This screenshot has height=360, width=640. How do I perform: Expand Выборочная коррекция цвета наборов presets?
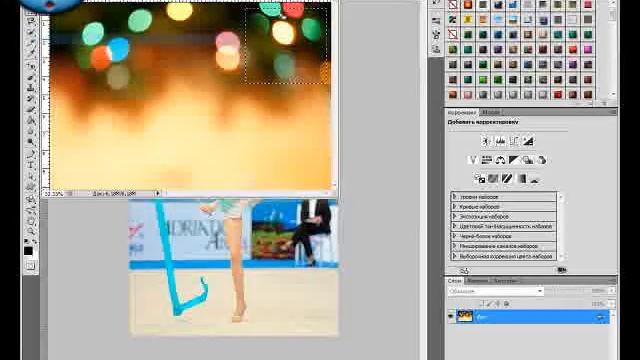tap(454, 256)
